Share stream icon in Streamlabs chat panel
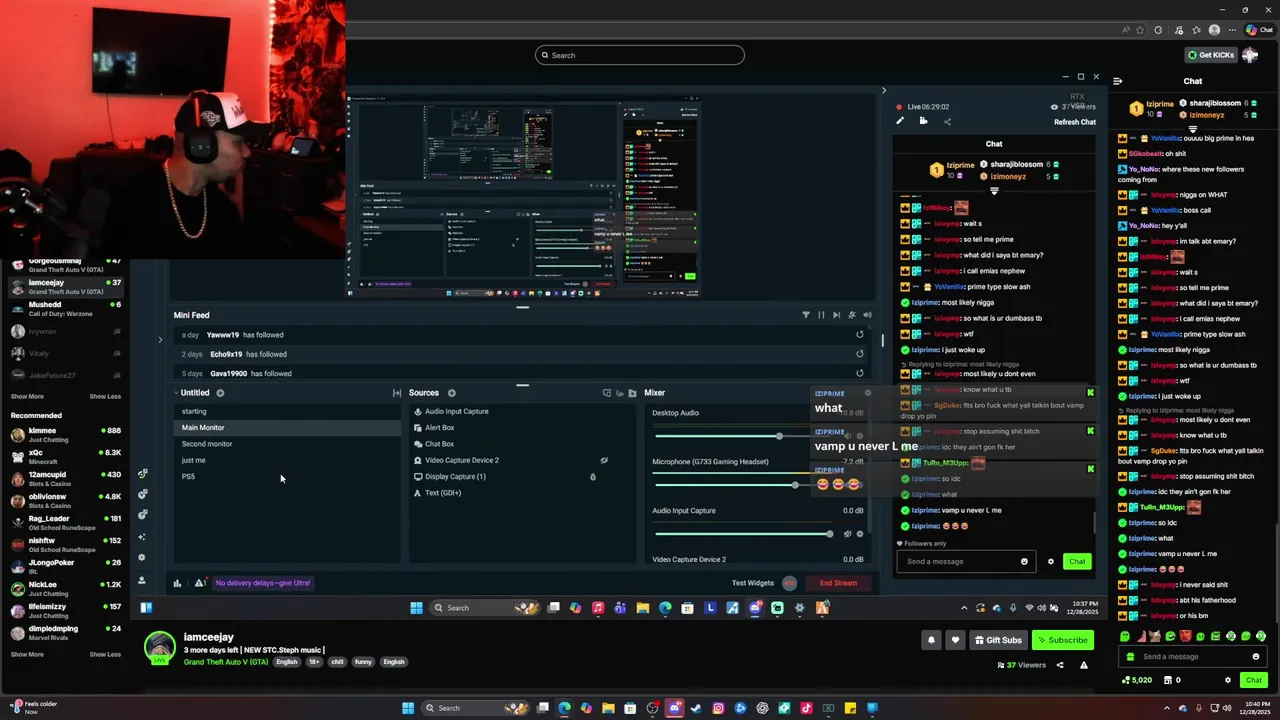This screenshot has height=720, width=1280. [x=947, y=121]
